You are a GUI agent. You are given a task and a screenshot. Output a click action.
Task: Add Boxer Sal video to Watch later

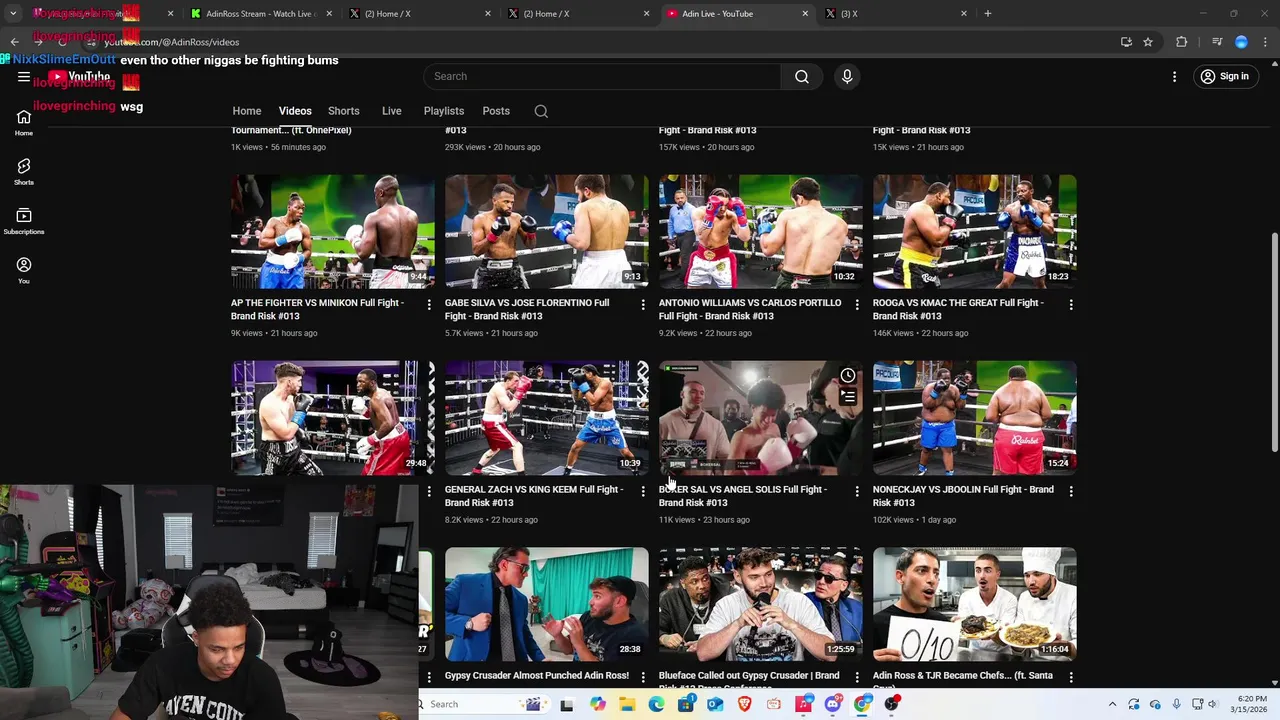pos(848,375)
